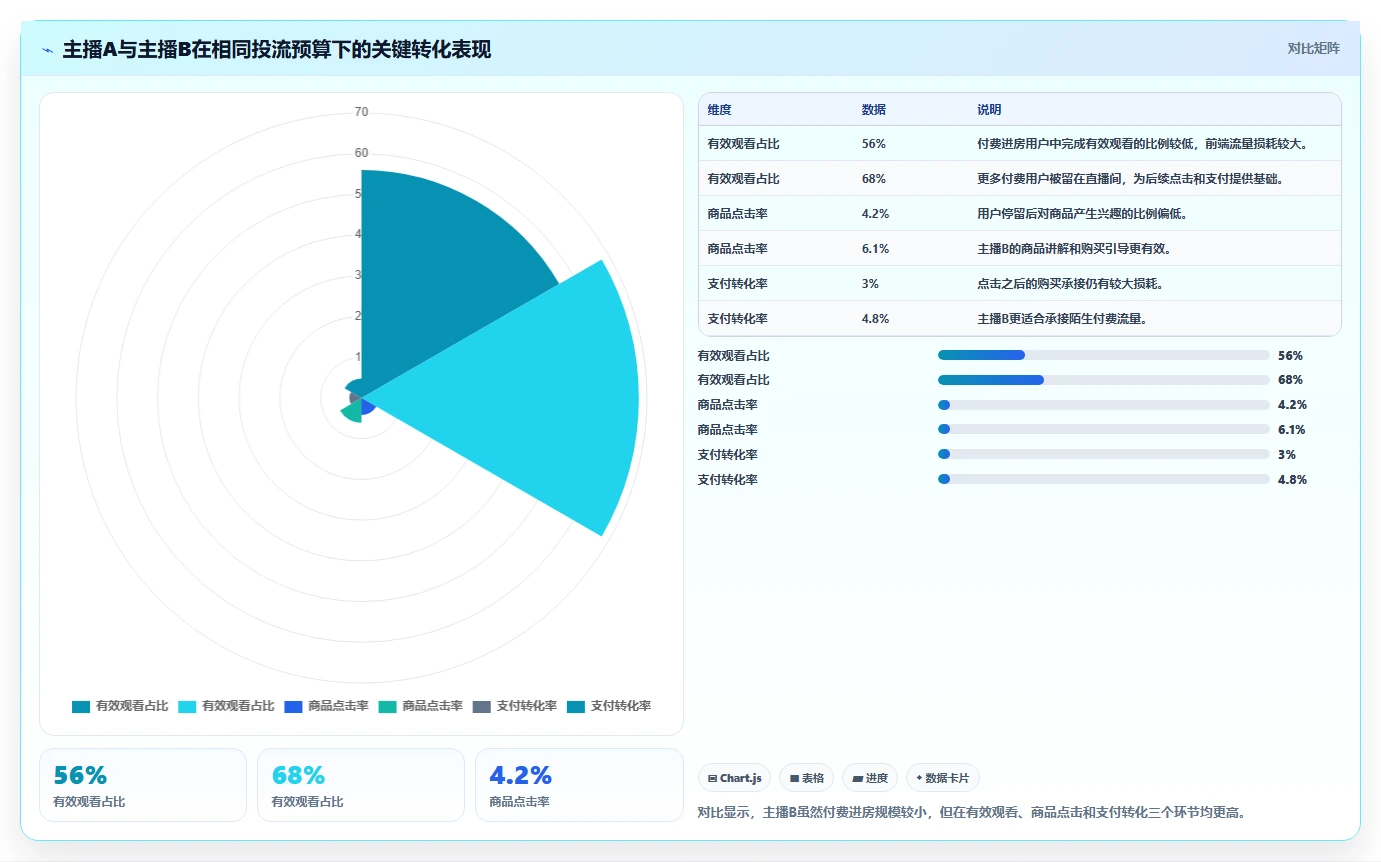Click the progress bar showing 6.1%
This screenshot has width=1381, height=862.
(1103, 430)
